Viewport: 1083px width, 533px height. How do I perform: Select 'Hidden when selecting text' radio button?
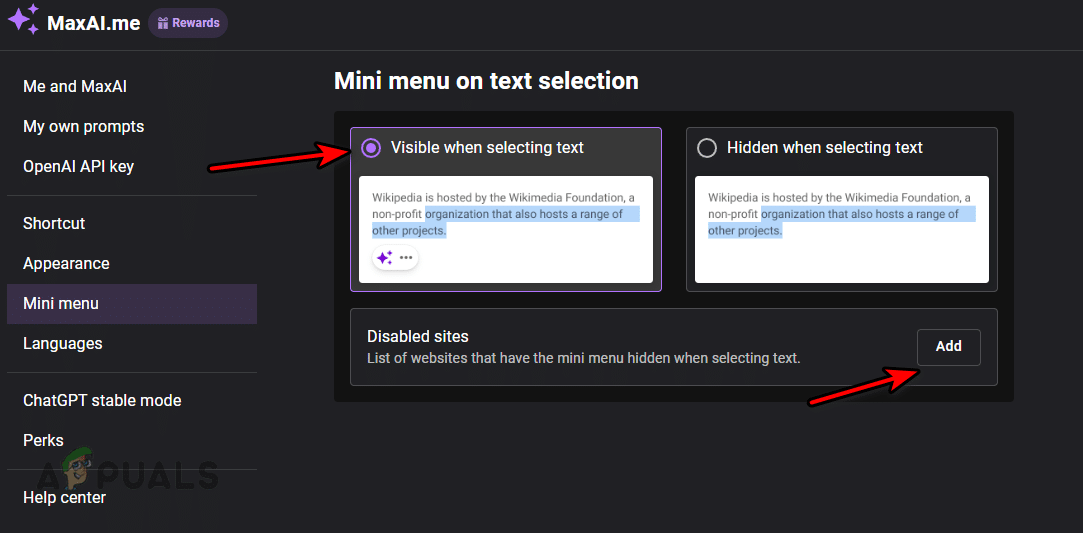(707, 148)
